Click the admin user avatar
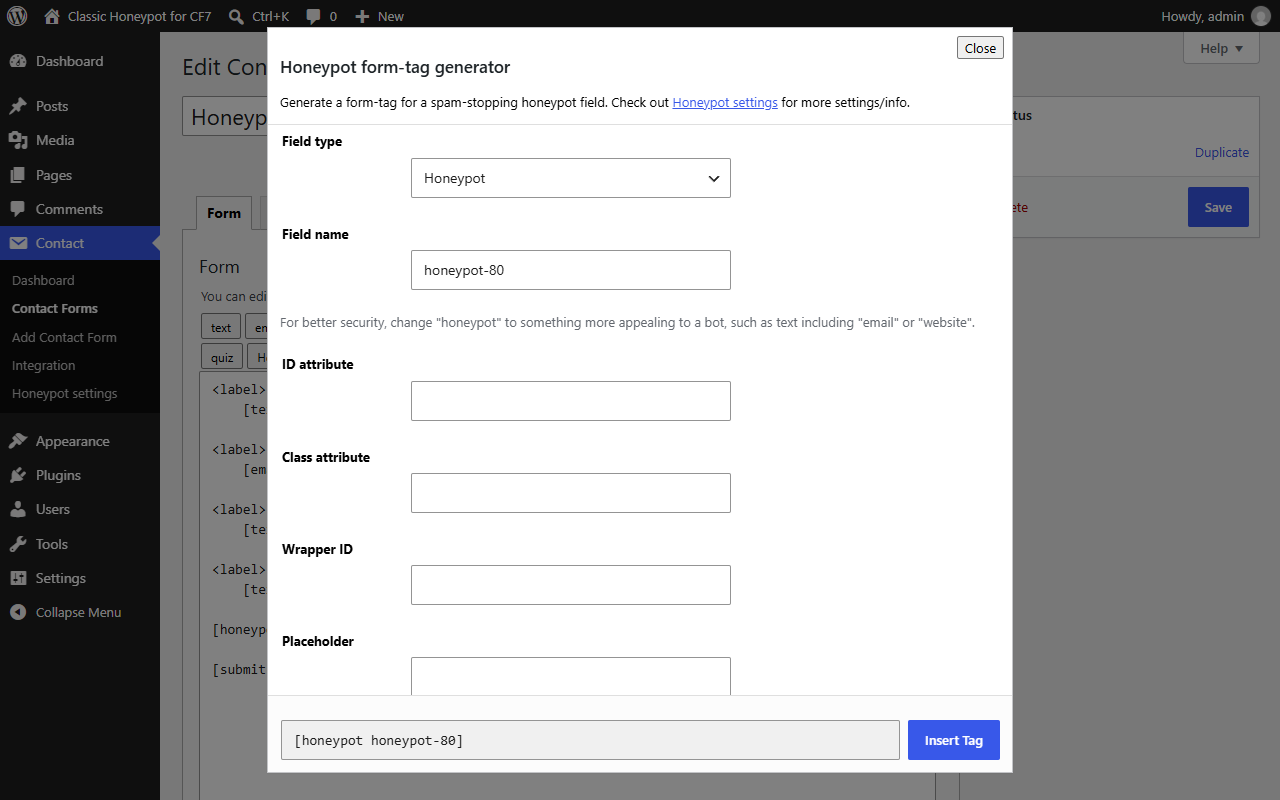Viewport: 1280px width, 800px height. 1260,16
